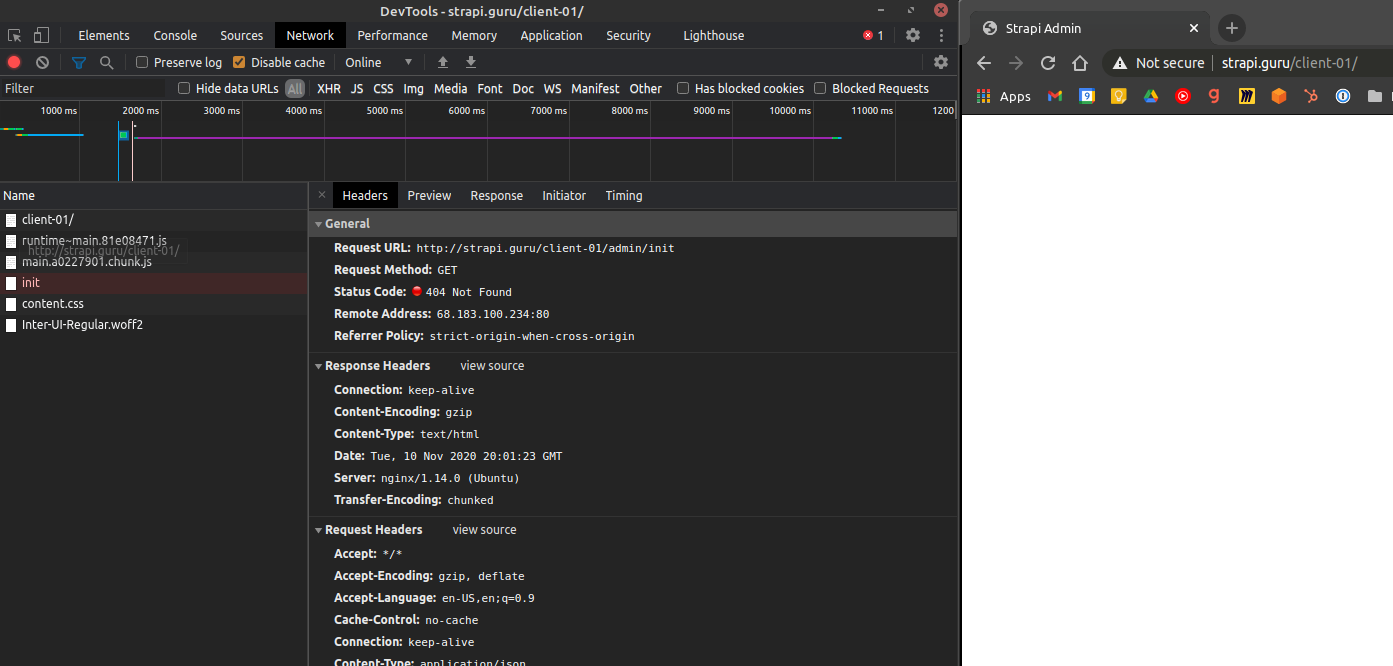Import a HAR file

pos(443,61)
